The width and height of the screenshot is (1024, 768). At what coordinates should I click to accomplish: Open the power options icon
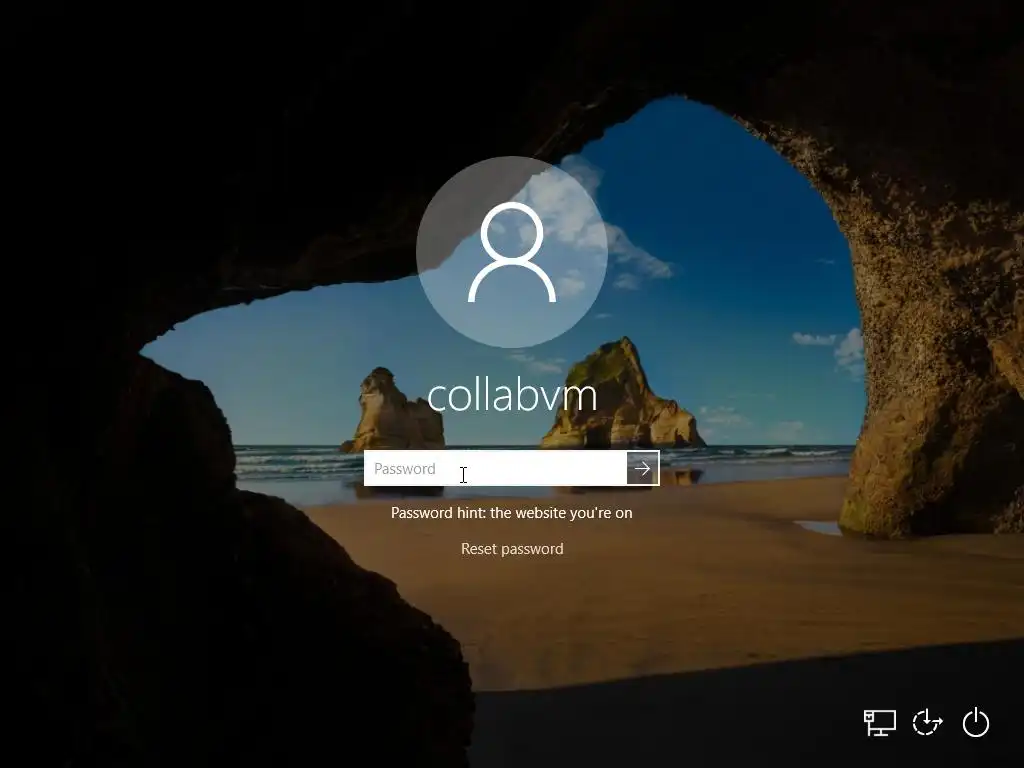[x=976, y=722]
